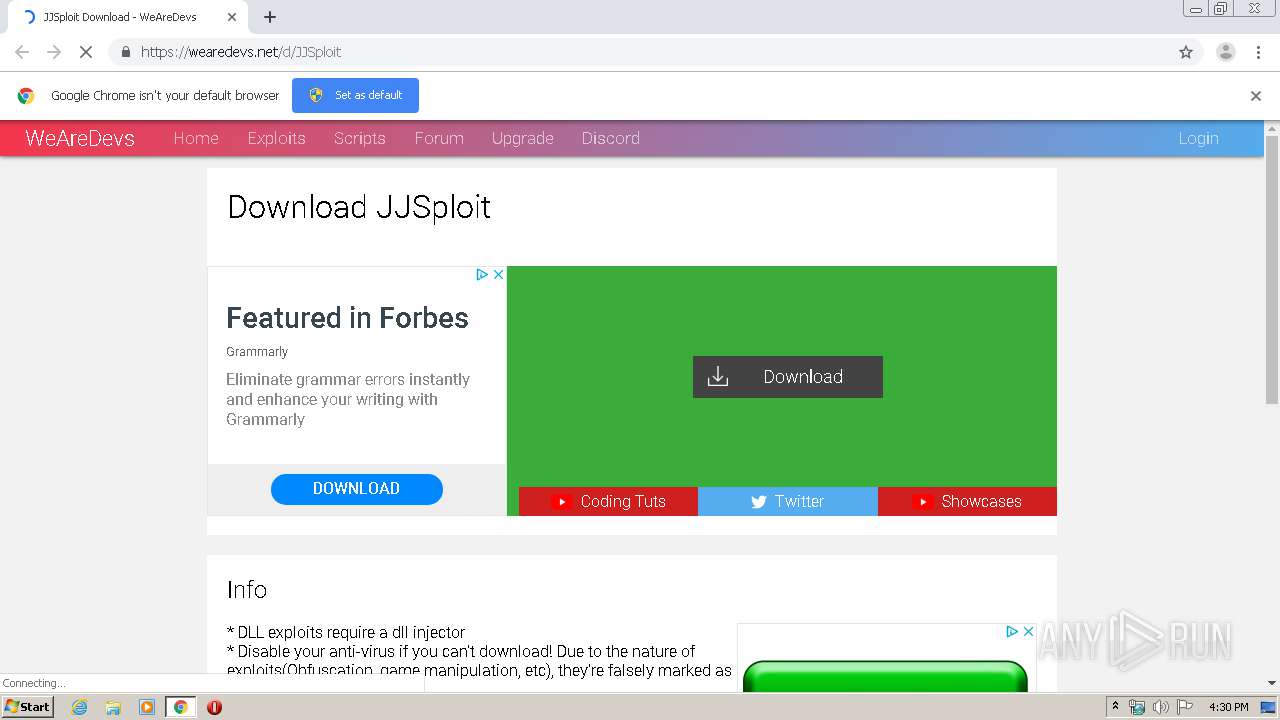Click the Featured in Forbes ad headline
This screenshot has height=720, width=1280.
[347, 318]
